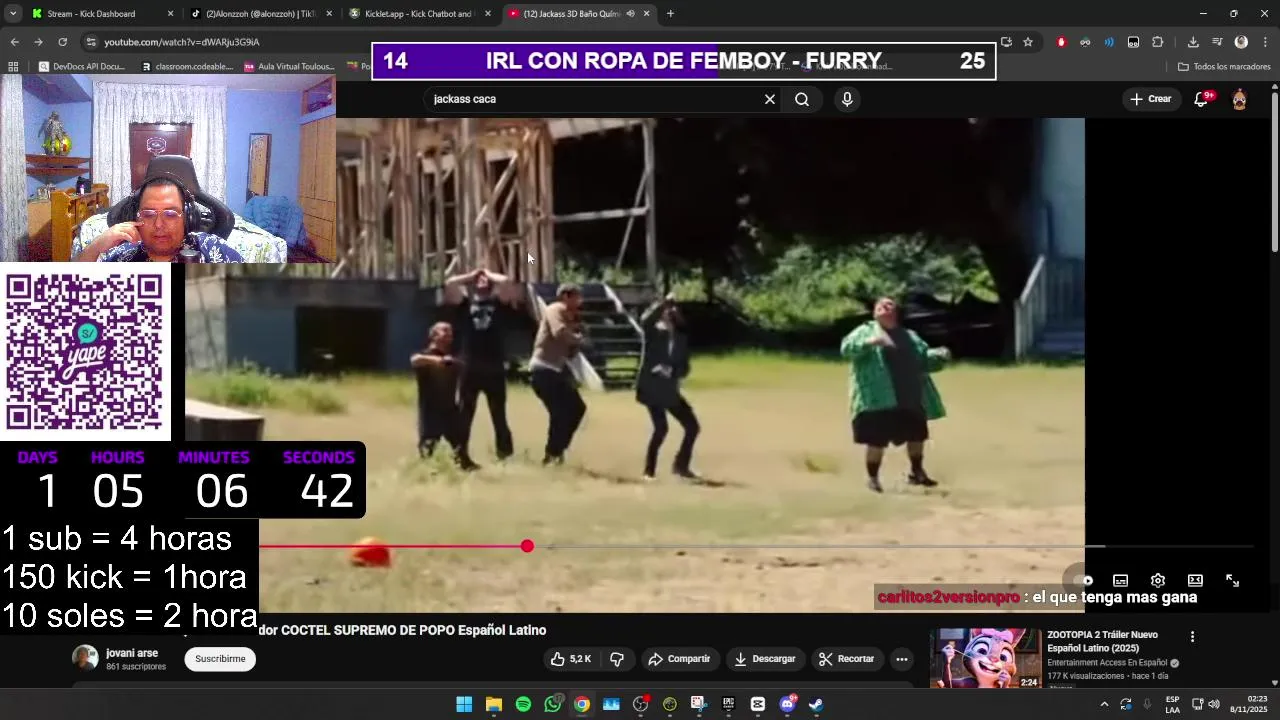This screenshot has height=720, width=1280.
Task: Open the media controls icon
Action: (x=1217, y=42)
